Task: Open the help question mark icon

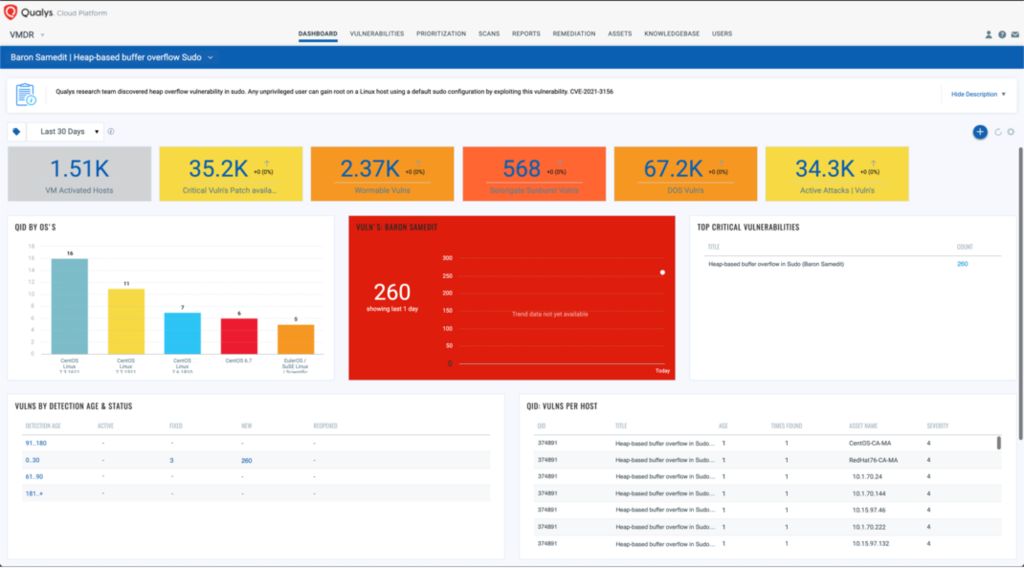Action: click(x=1002, y=34)
